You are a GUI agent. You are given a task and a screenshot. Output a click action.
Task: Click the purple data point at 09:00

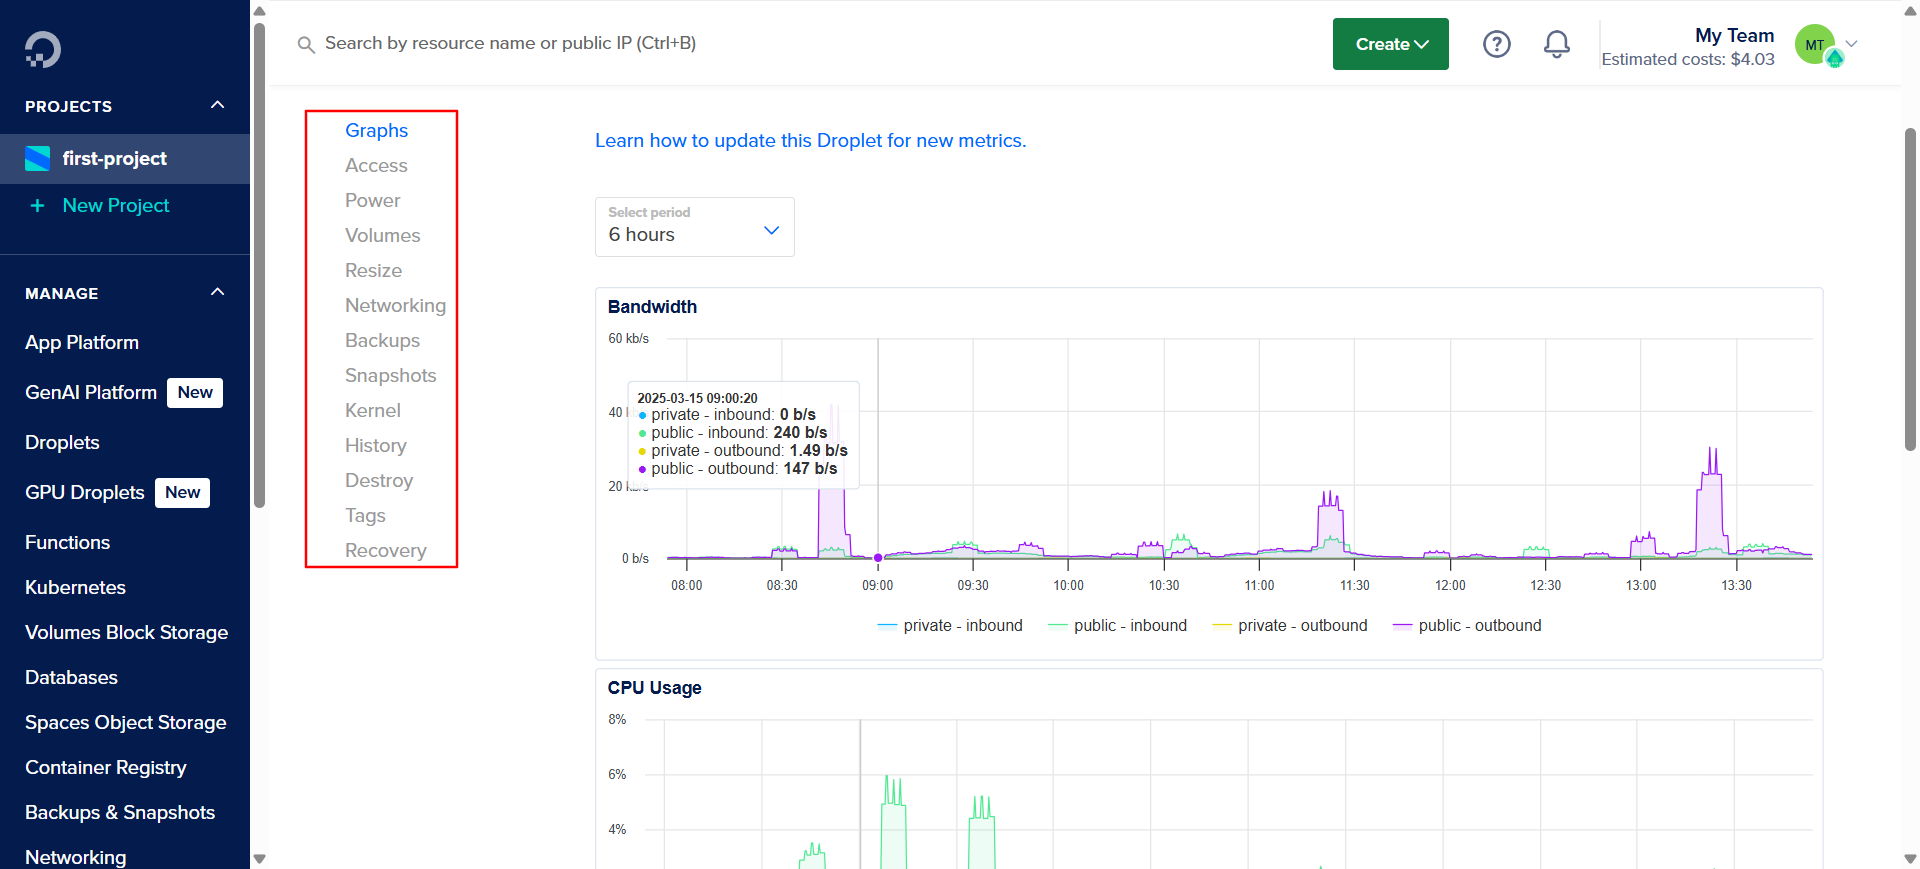[x=878, y=558]
